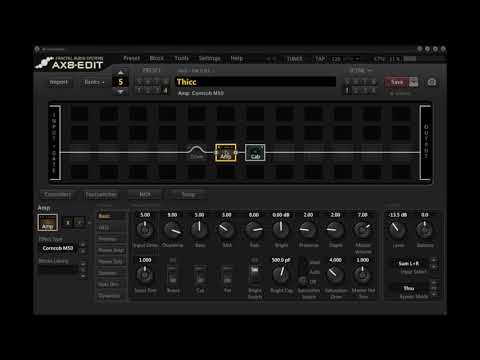
Task: Open the MIDI panel
Action: [x=145, y=194]
